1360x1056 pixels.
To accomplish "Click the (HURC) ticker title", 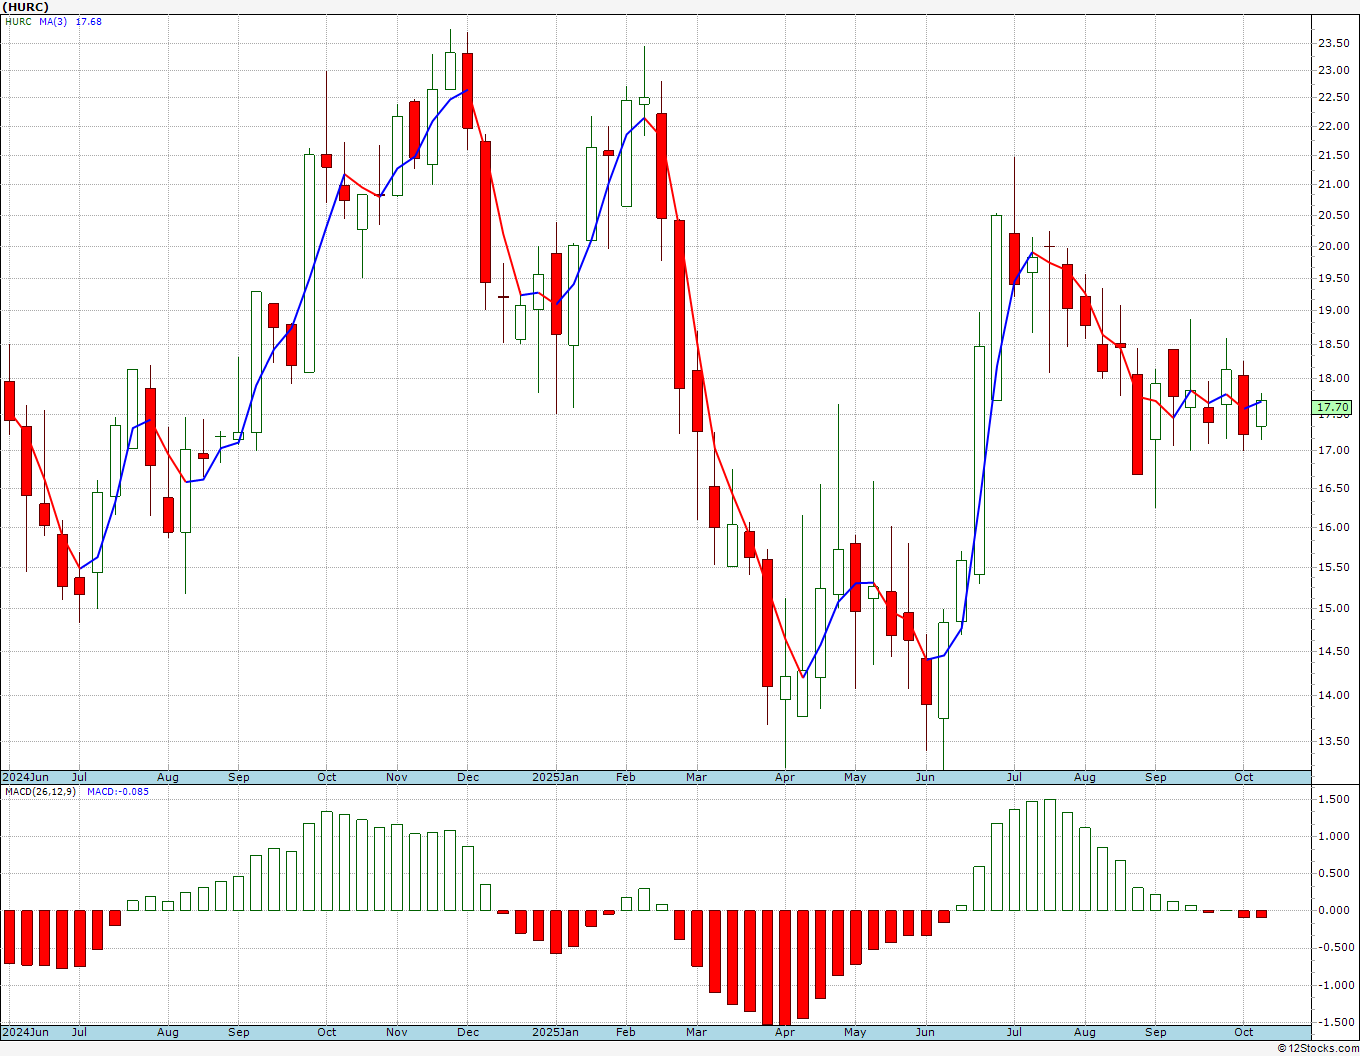I will 27,7.
